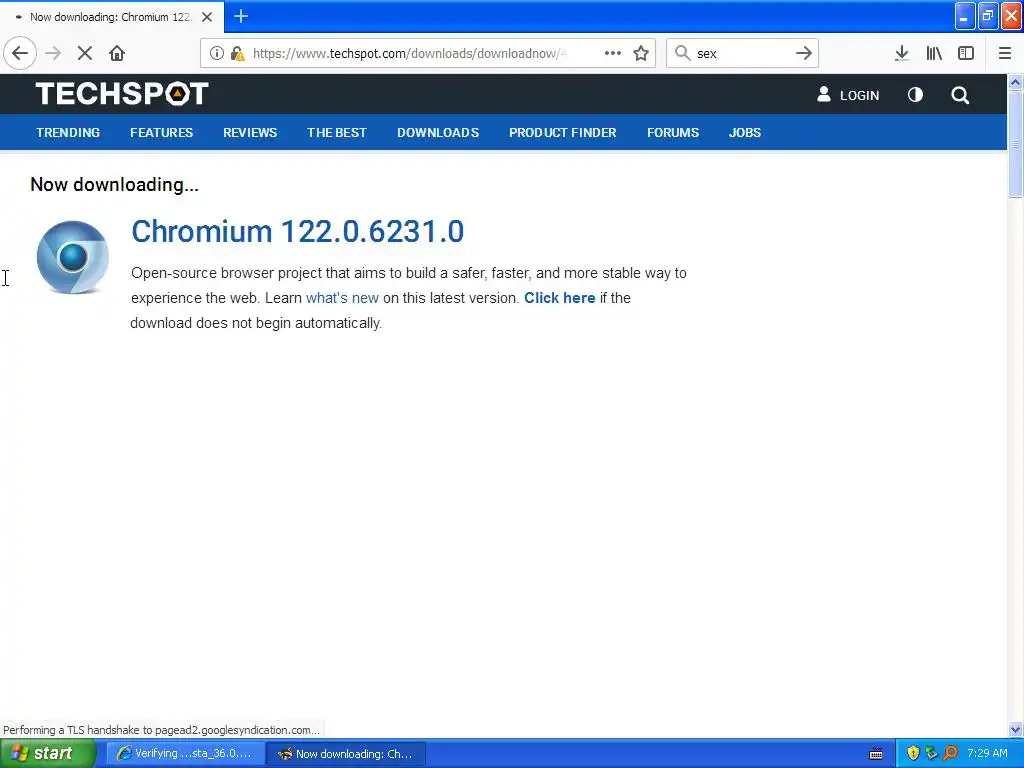Click the keyboard icon on the taskbar
The width and height of the screenshot is (1024, 768).
[x=876, y=754]
